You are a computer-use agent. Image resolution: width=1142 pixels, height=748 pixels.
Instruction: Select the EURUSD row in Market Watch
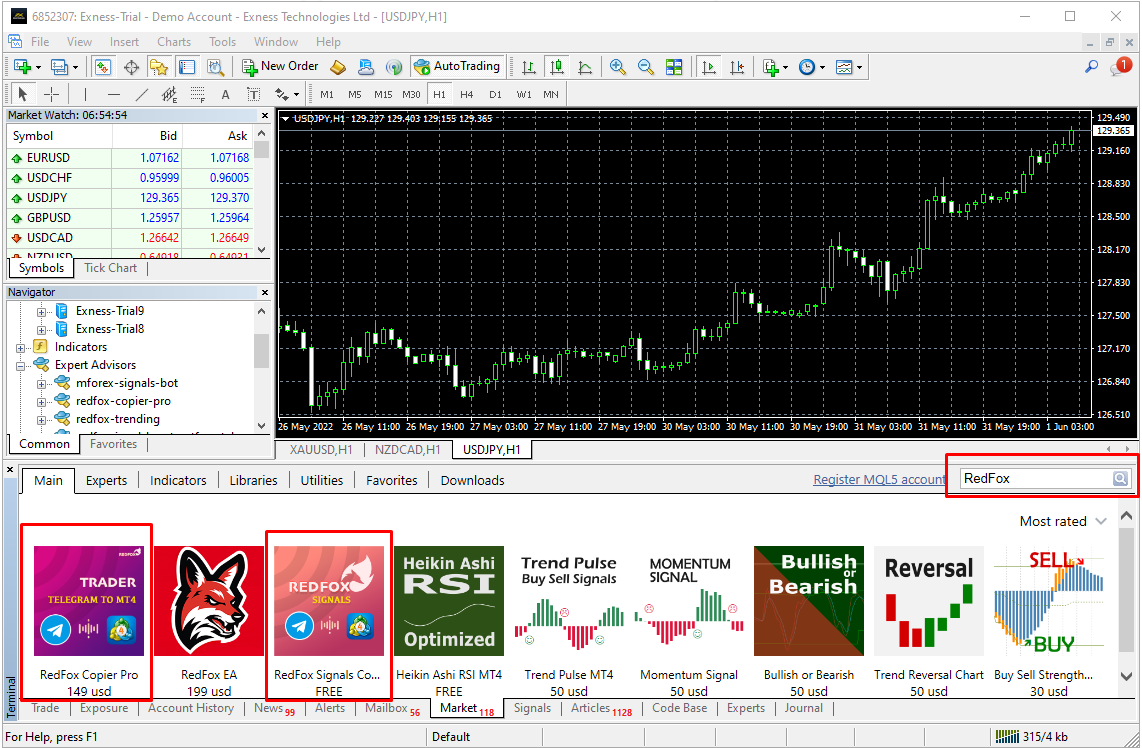pyautogui.click(x=131, y=157)
